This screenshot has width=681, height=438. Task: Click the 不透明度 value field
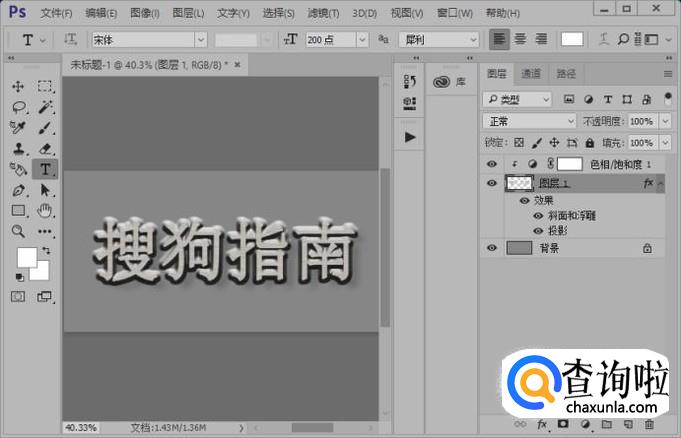tap(640, 121)
